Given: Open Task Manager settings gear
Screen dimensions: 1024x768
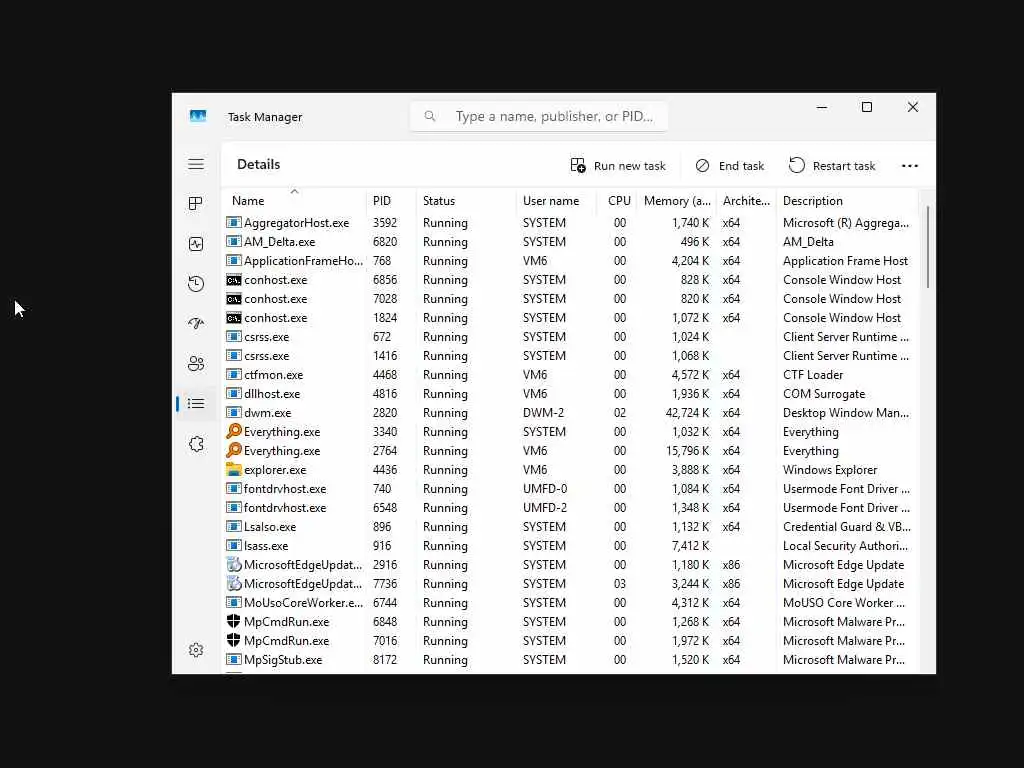Looking at the screenshot, I should pyautogui.click(x=196, y=650).
